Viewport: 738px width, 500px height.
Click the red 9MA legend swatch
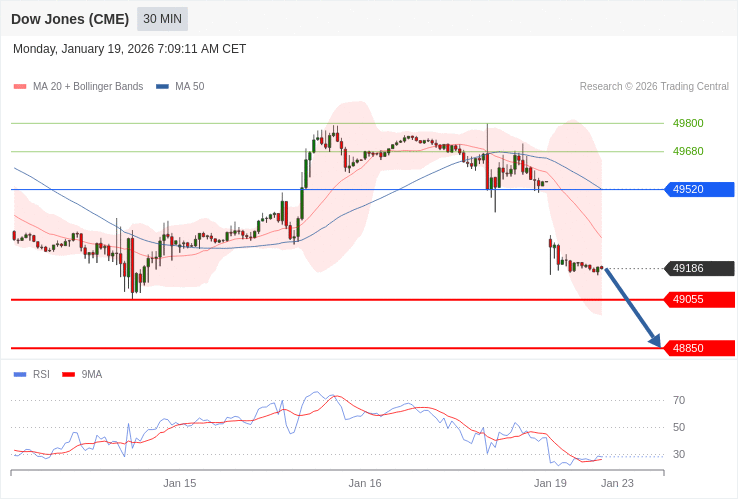tap(68, 375)
